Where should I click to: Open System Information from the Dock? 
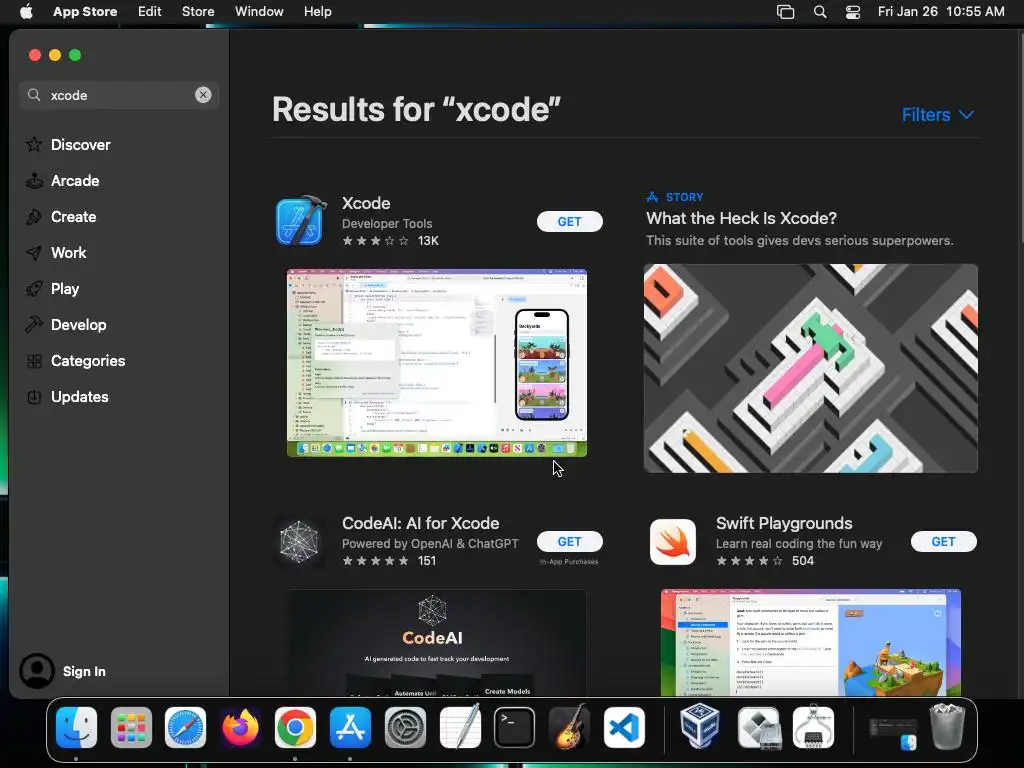[813, 727]
